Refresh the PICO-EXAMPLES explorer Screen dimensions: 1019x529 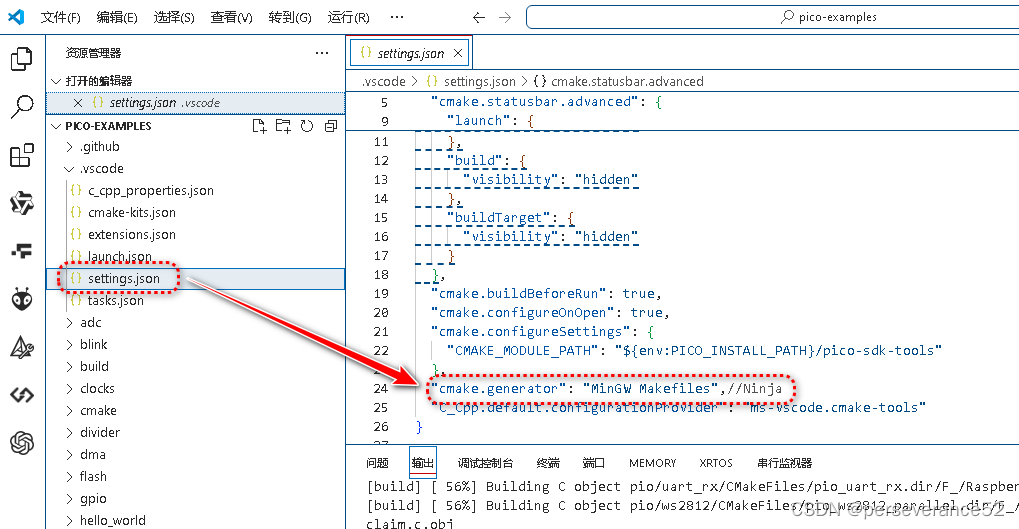coord(307,126)
